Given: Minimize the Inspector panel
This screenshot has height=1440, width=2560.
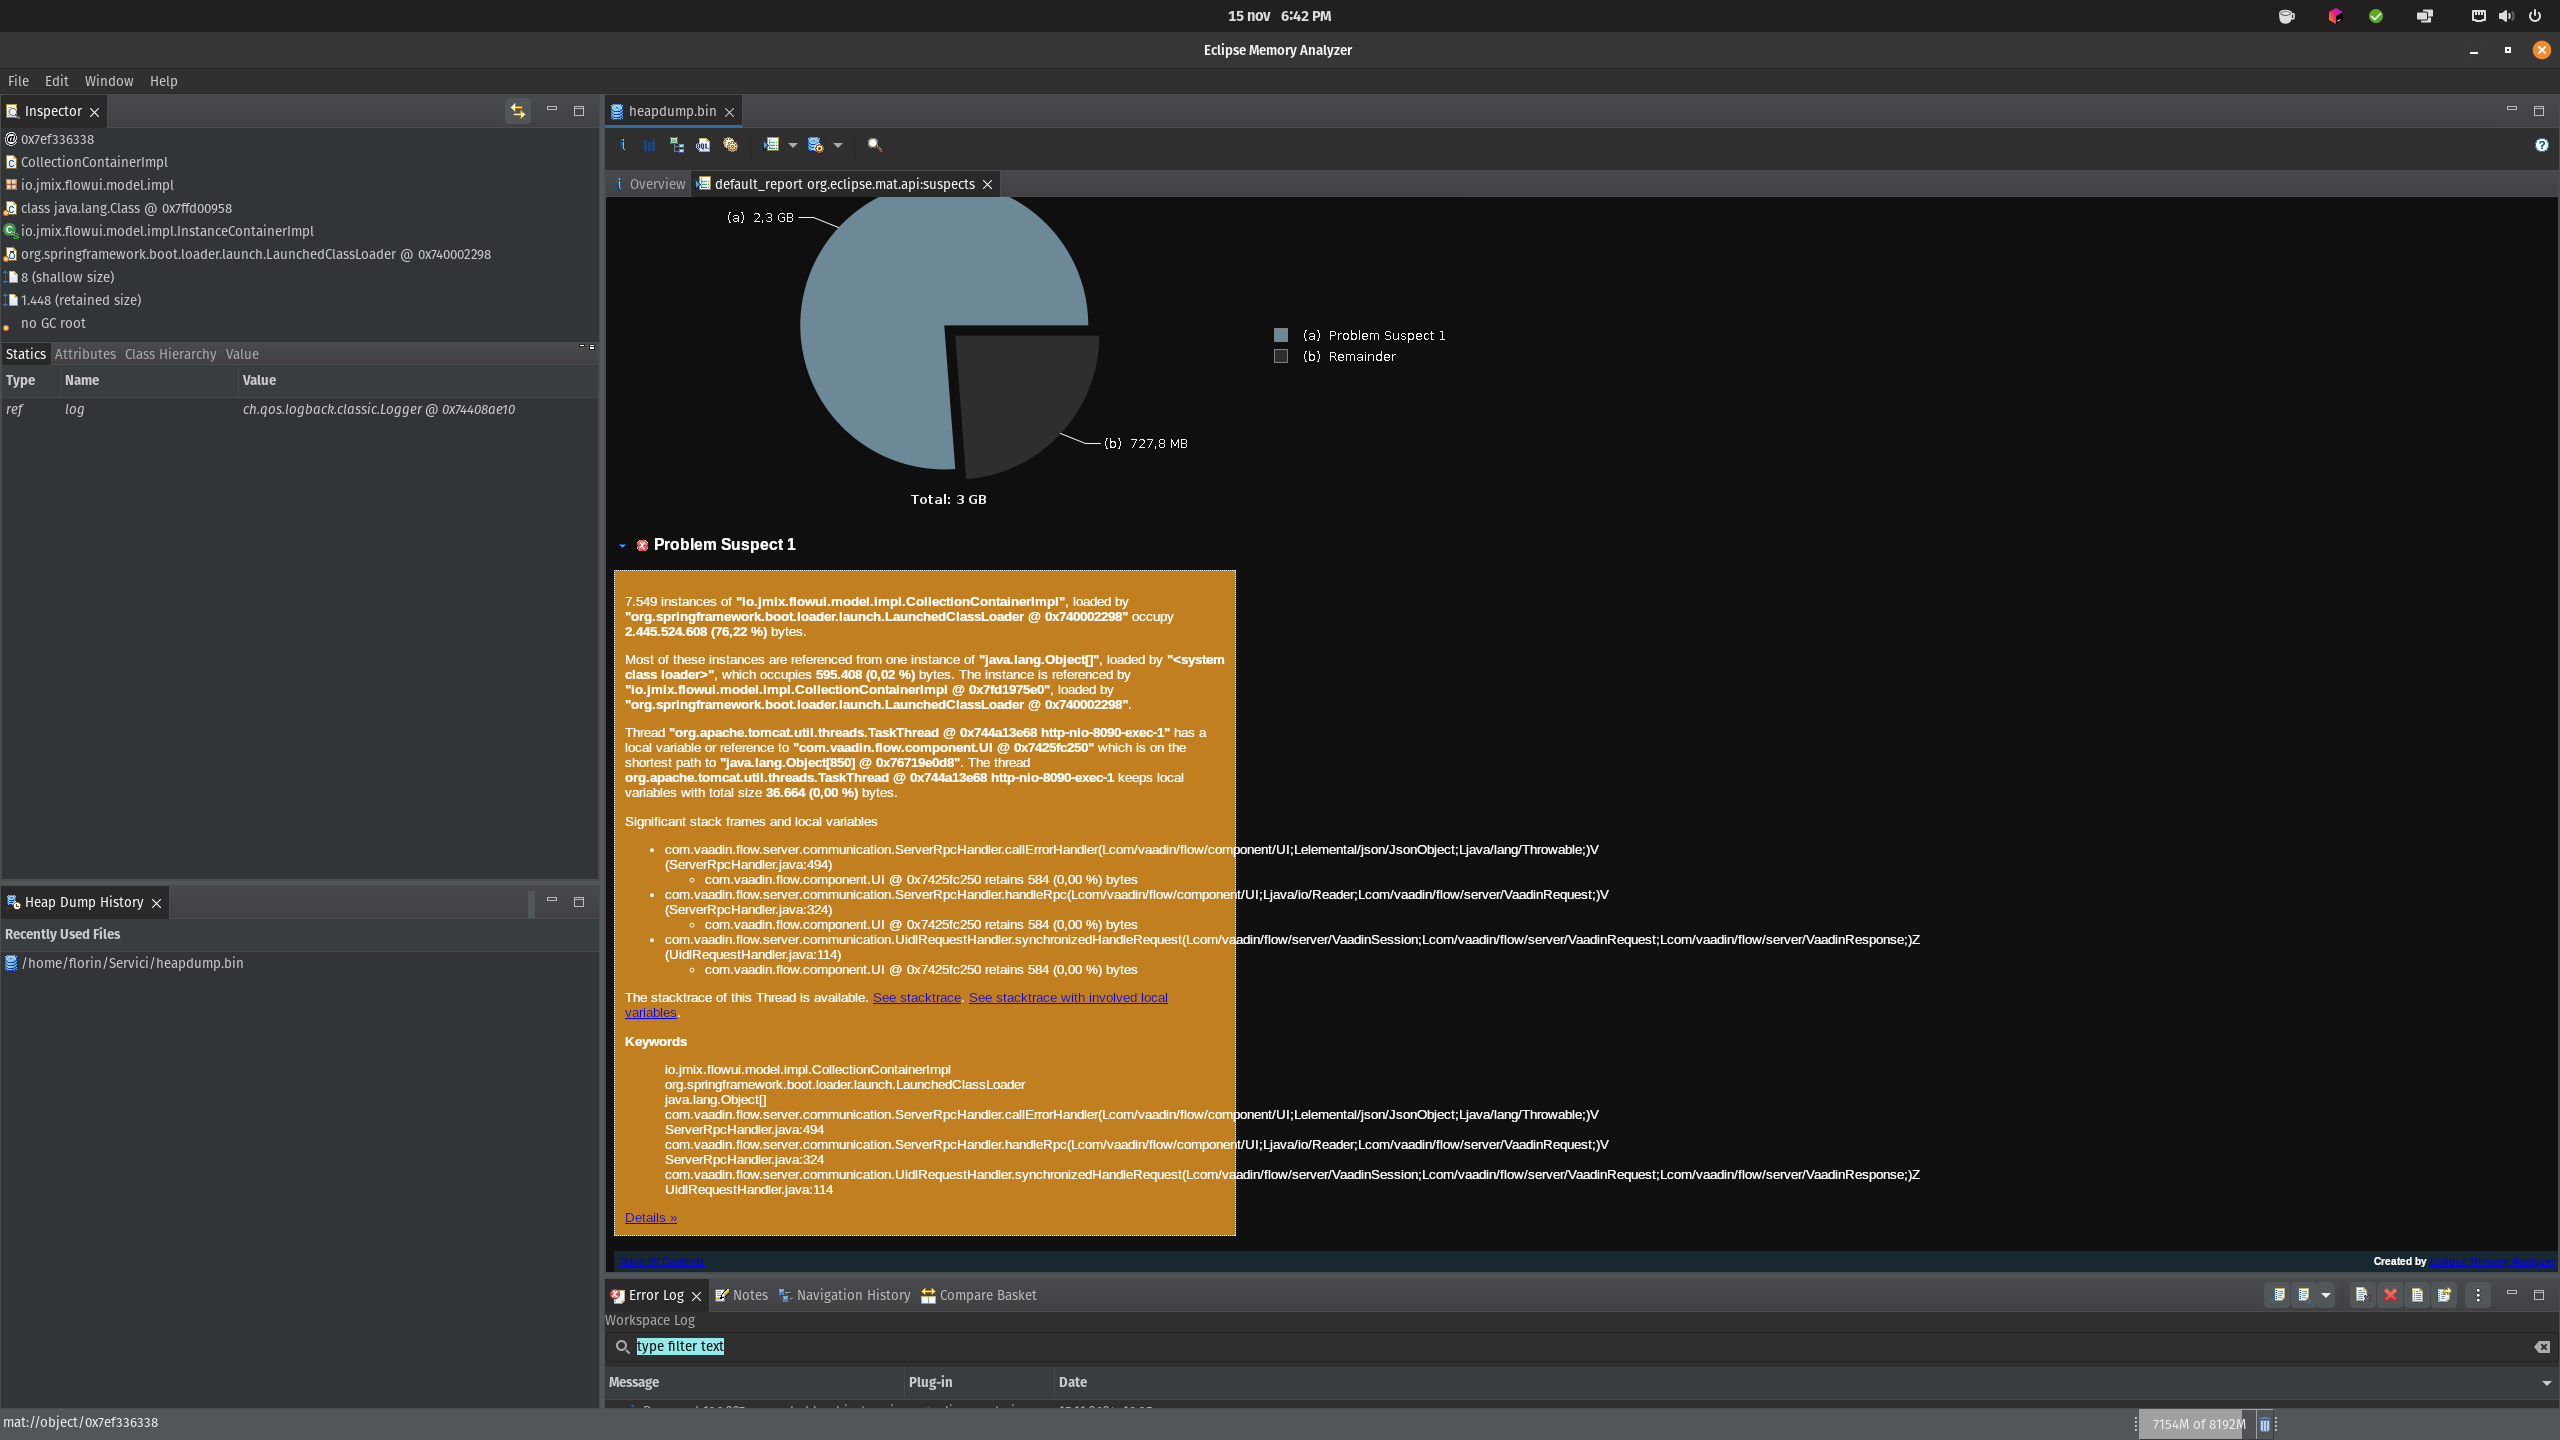Looking at the screenshot, I should [551, 110].
